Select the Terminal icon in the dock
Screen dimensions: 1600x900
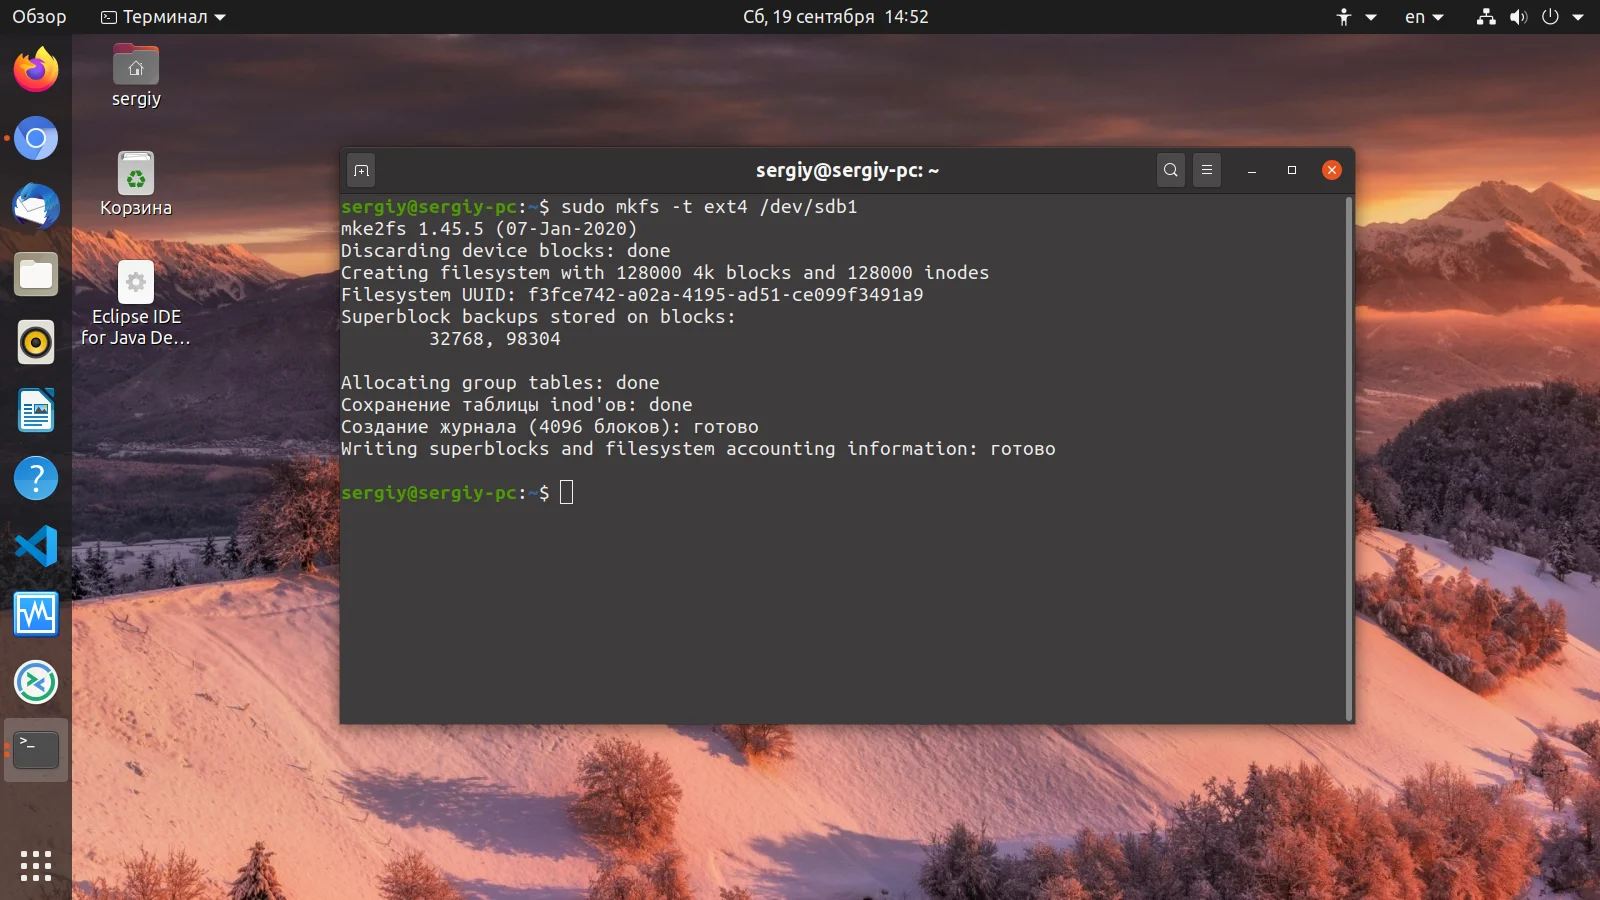36,750
